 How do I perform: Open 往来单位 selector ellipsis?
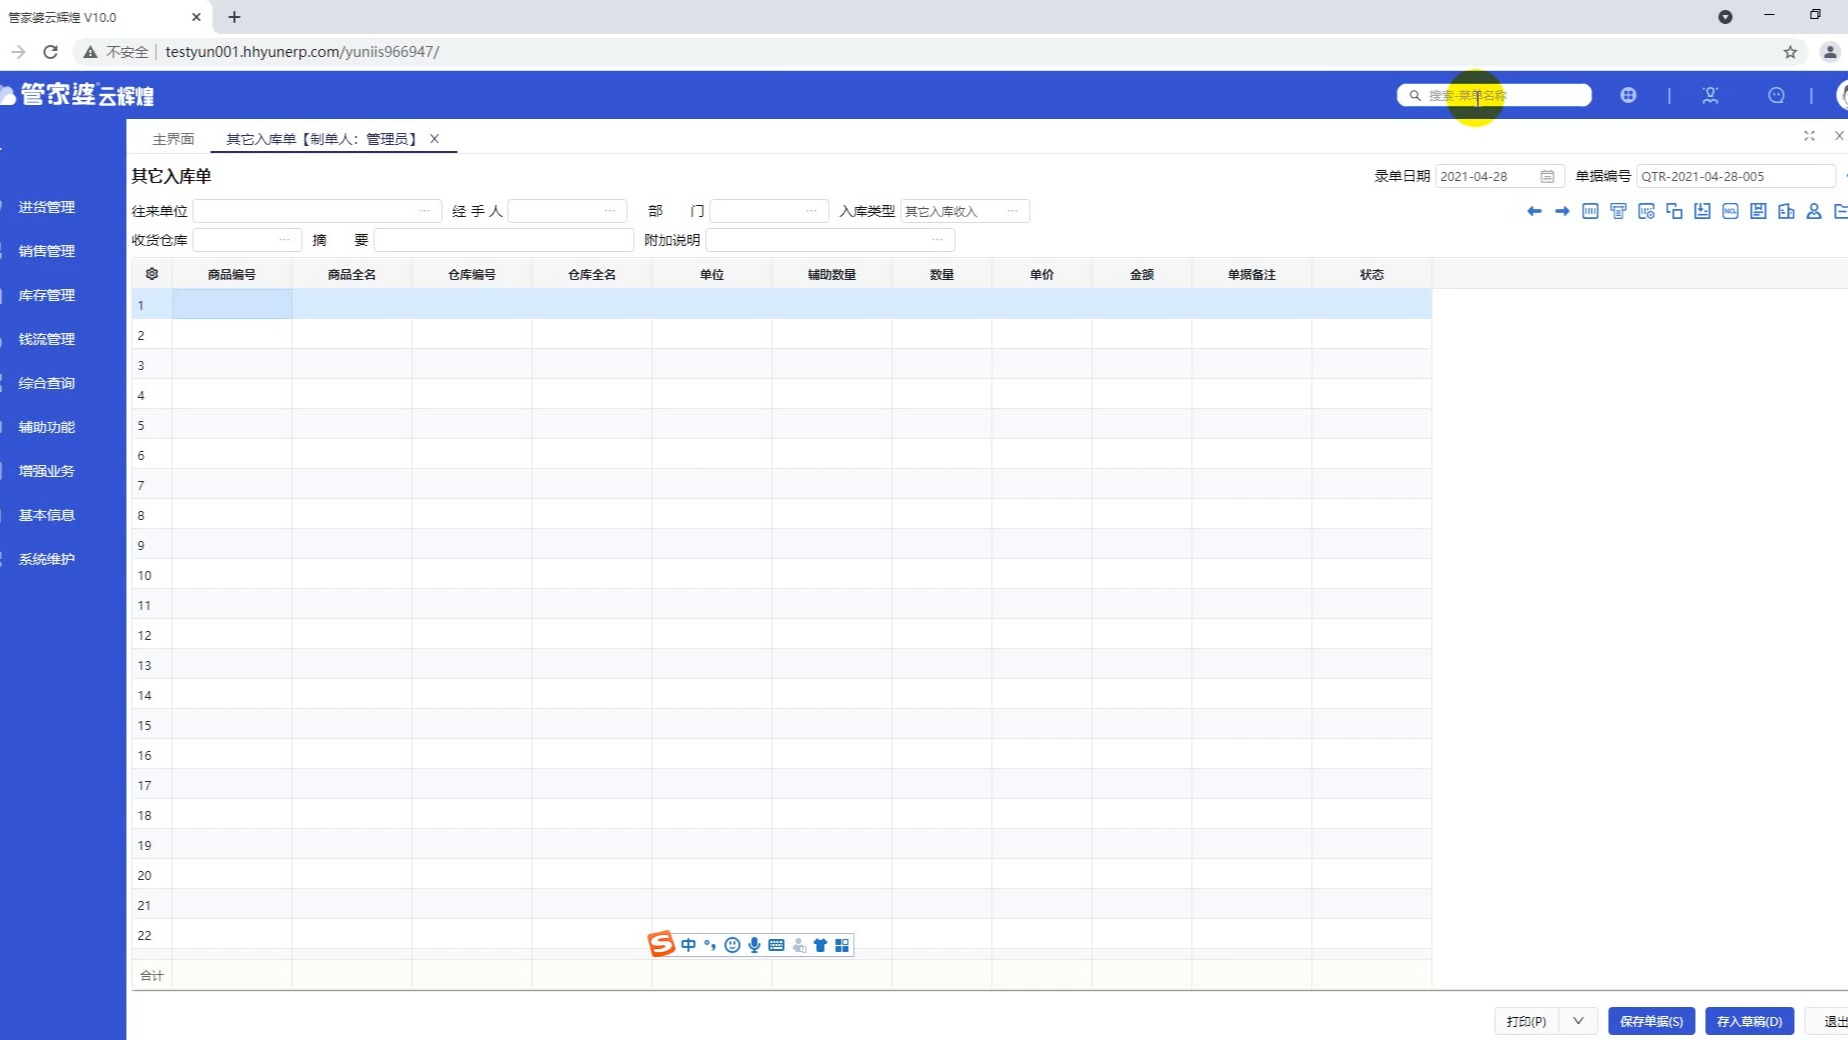click(x=424, y=211)
